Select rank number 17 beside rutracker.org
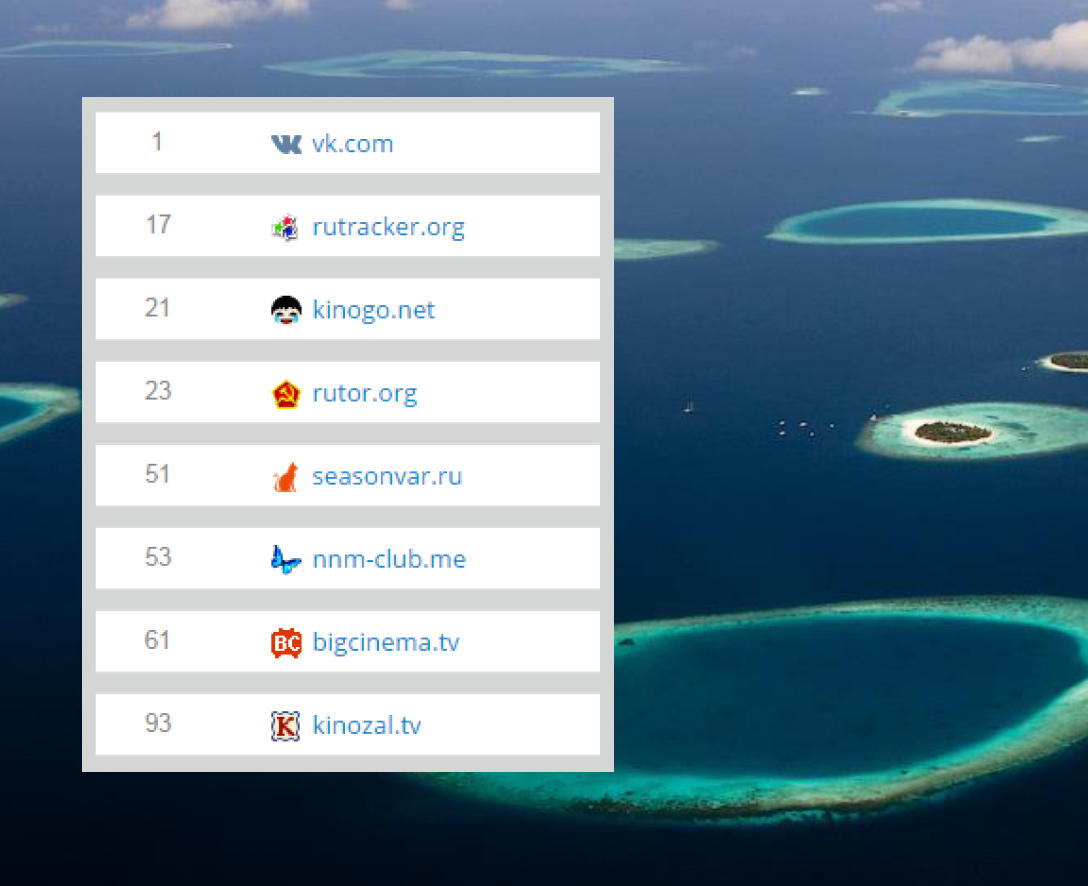 click(158, 224)
